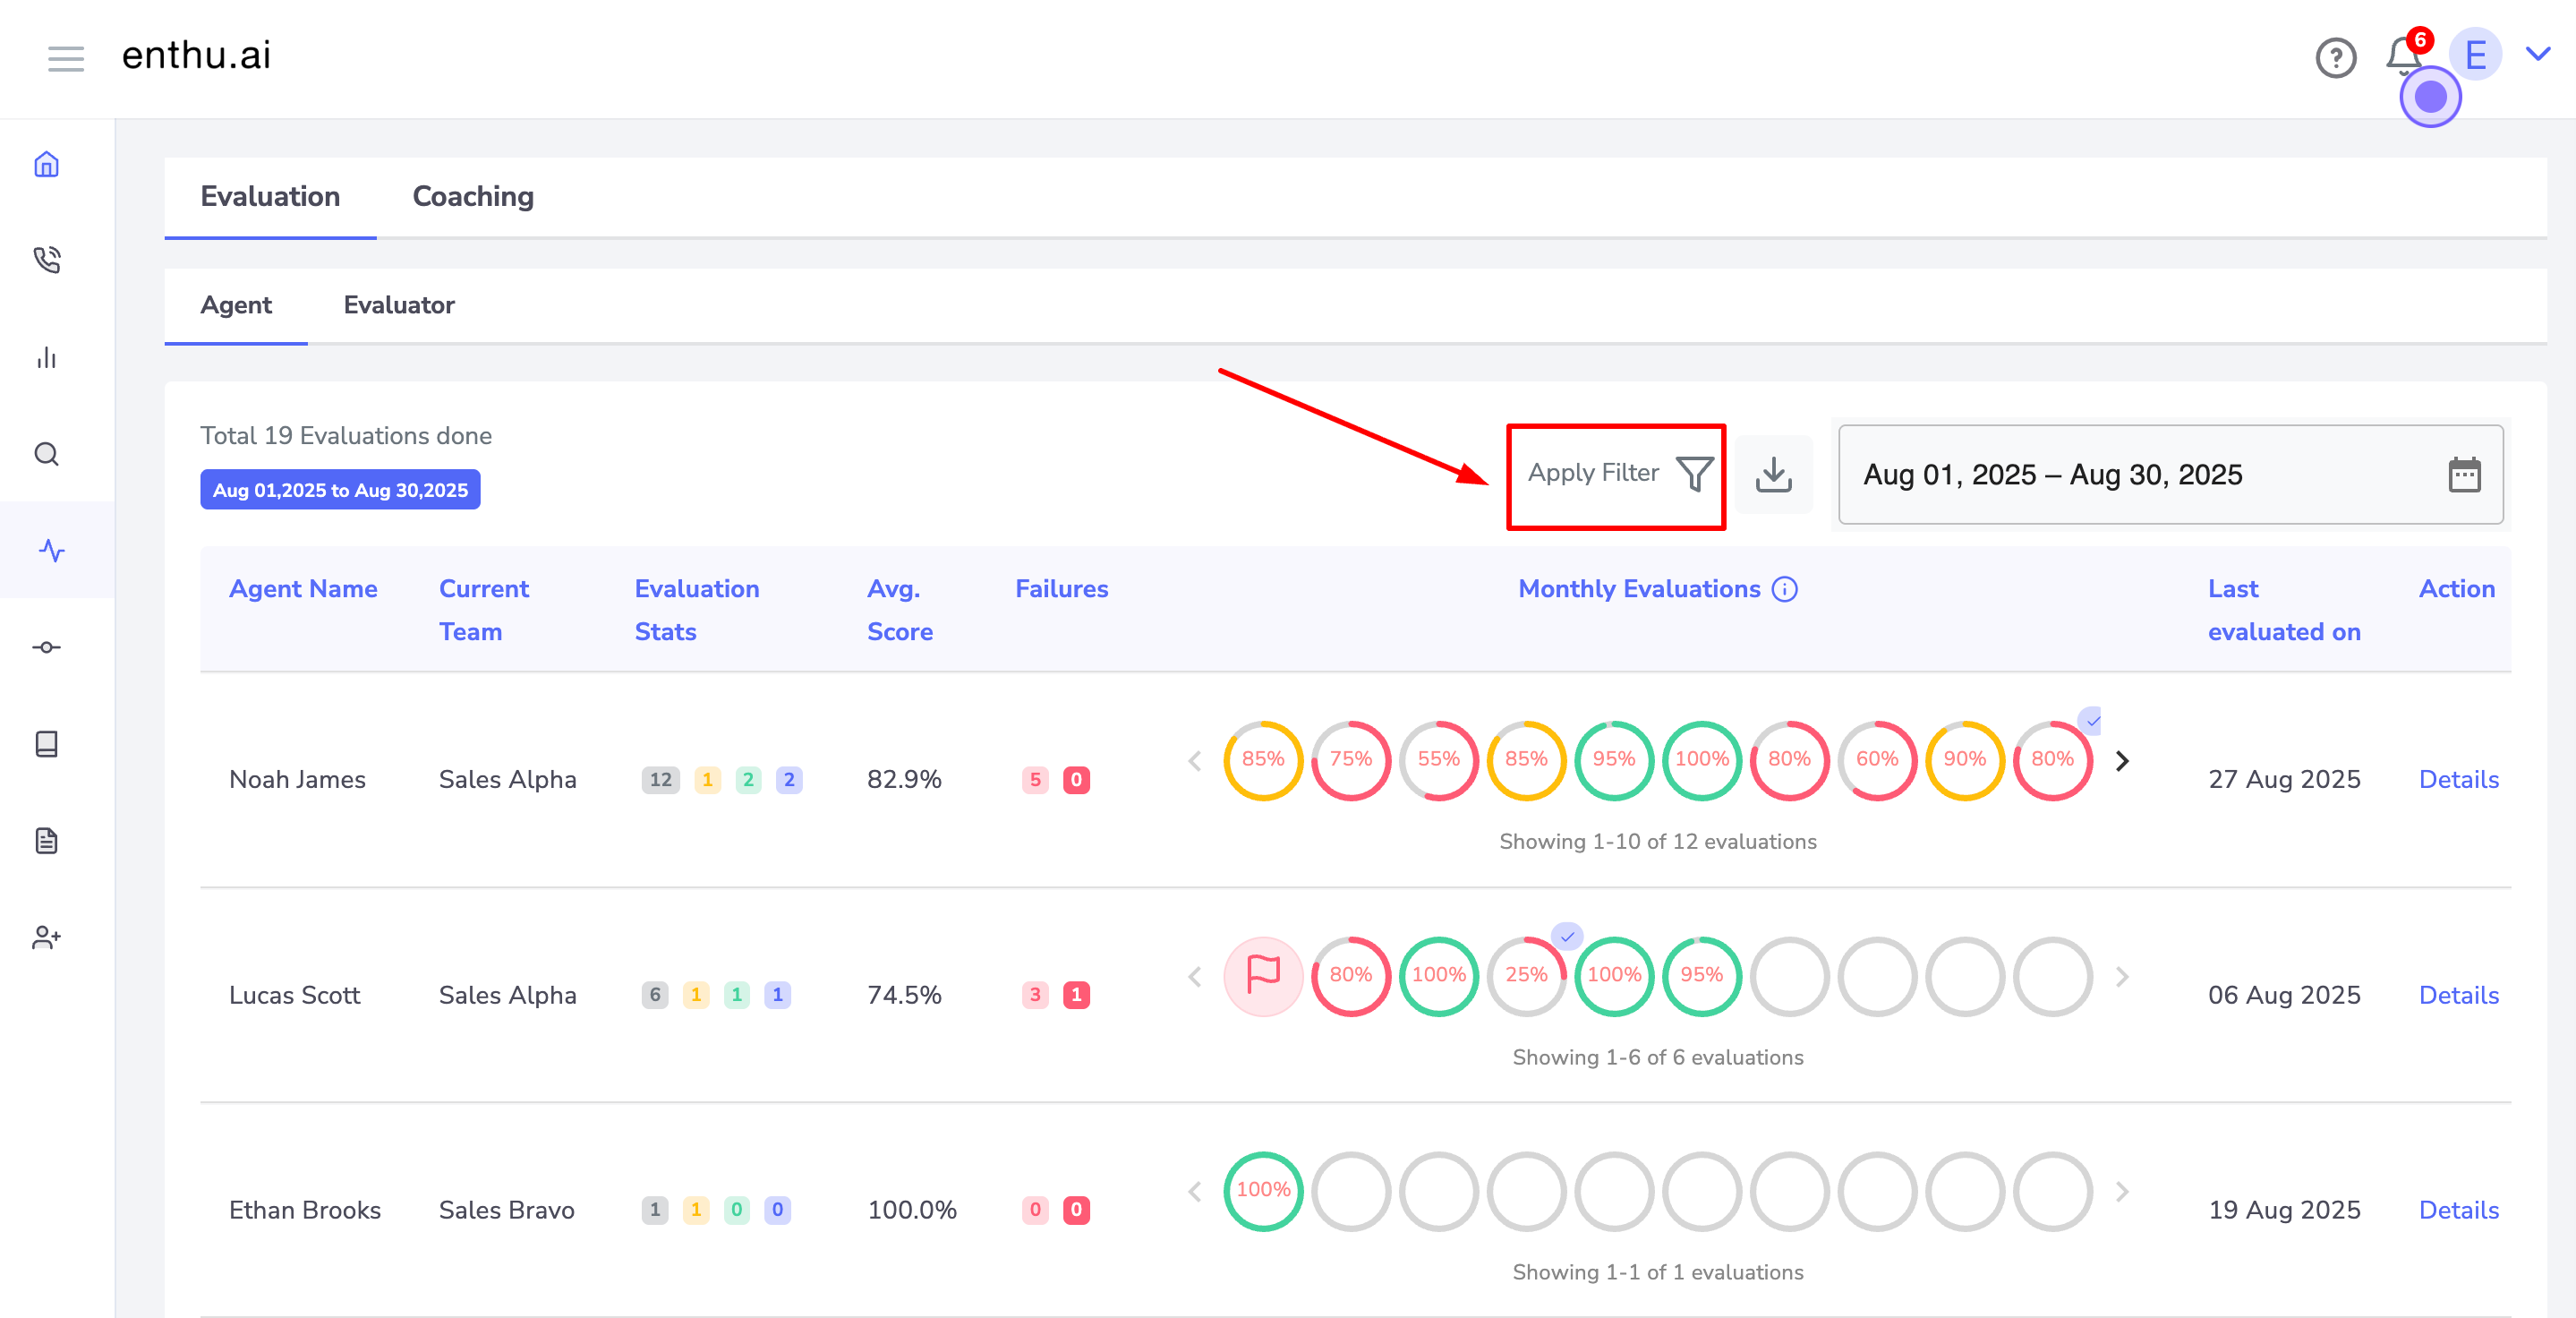Click Noah James's pink 5 failures badge
2576x1318 pixels.
coord(1035,780)
